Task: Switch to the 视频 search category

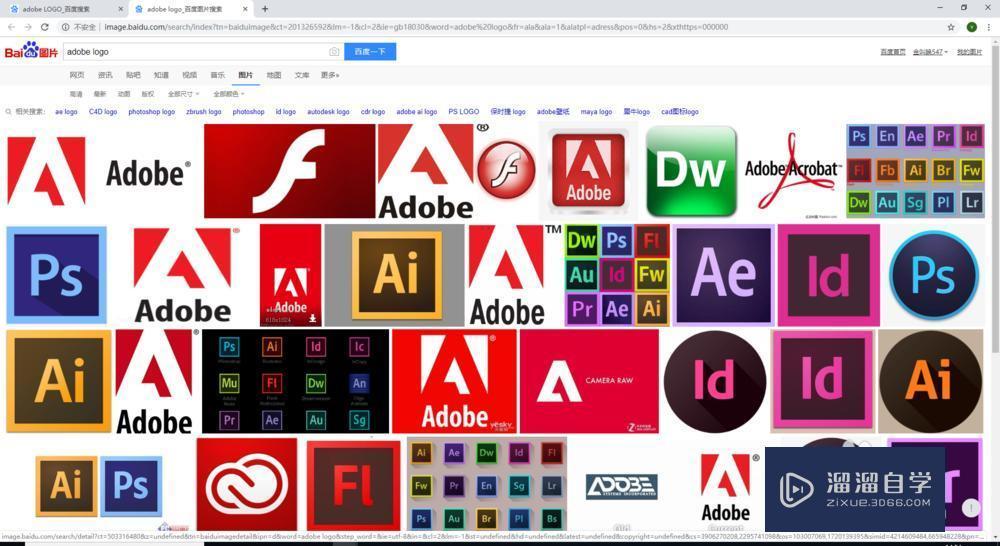Action: tap(189, 75)
